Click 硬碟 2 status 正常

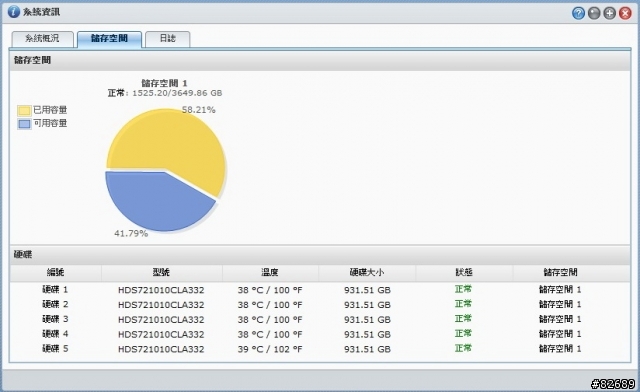(463, 304)
